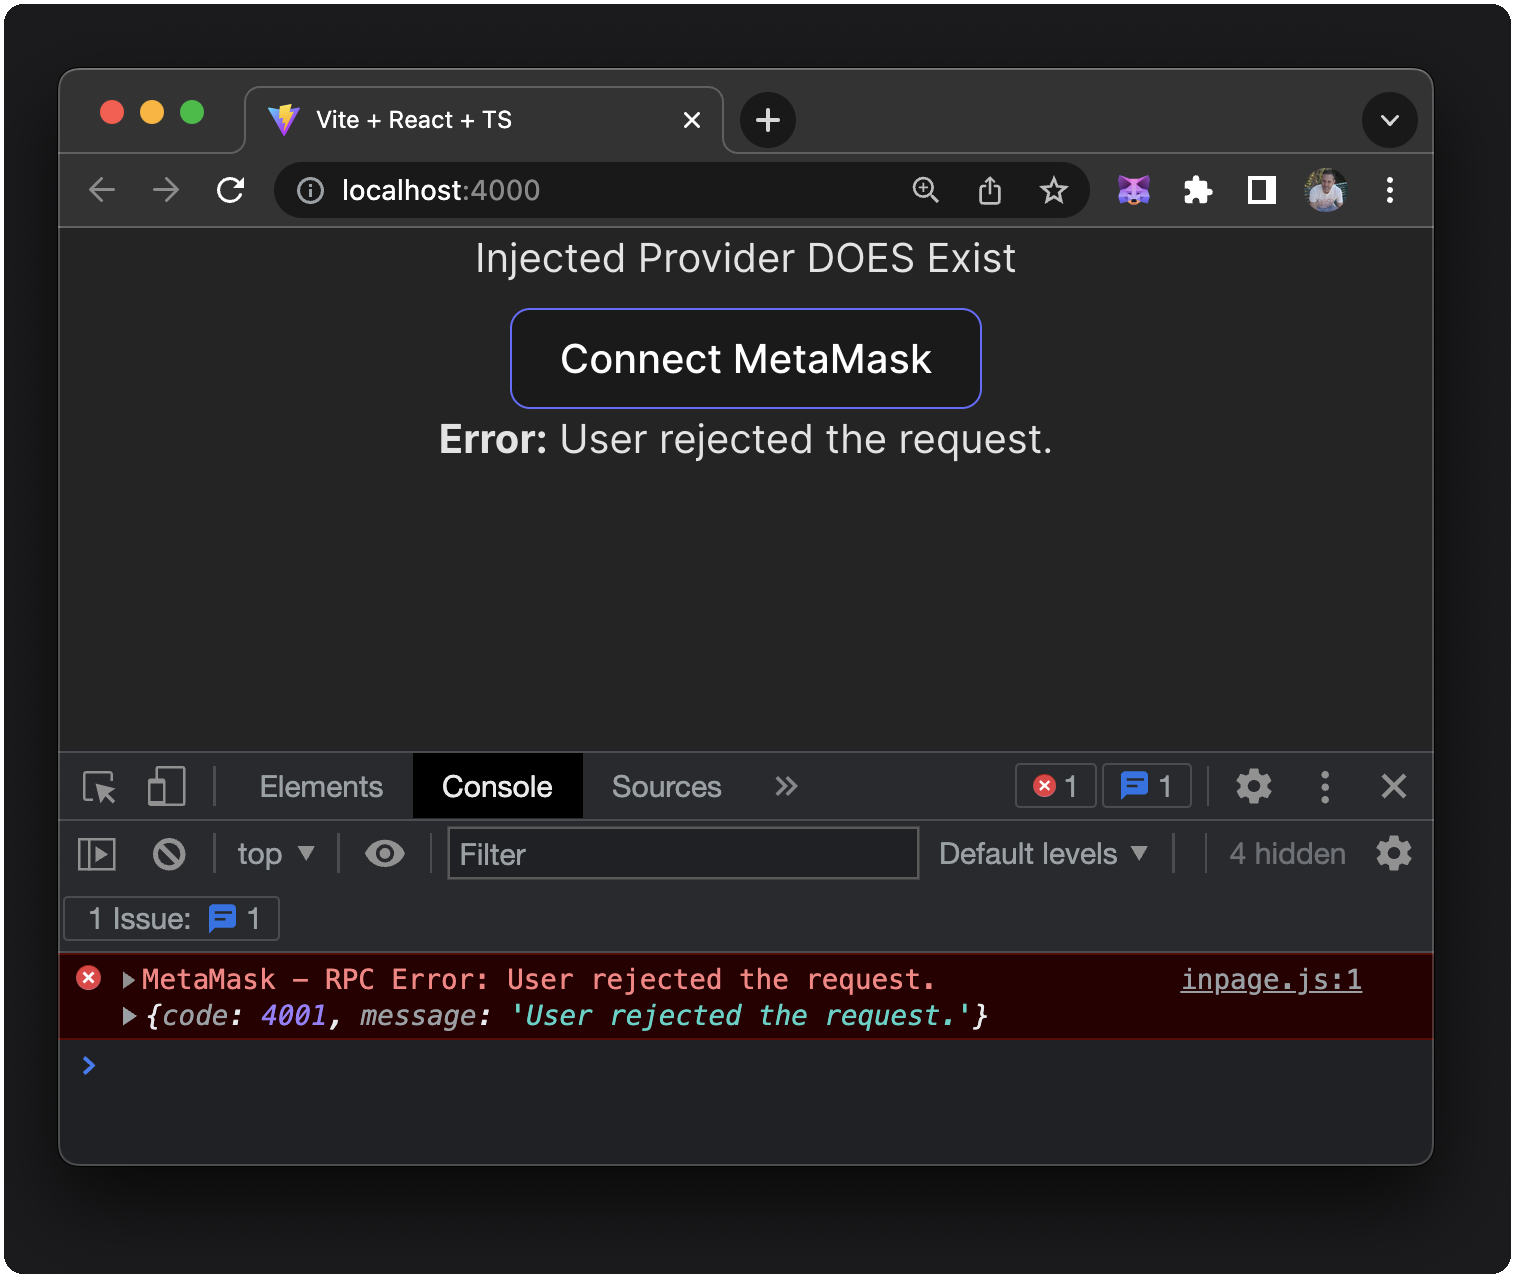Toggle the browser side panel icon
This screenshot has width=1516, height=1280.
tap(1262, 190)
